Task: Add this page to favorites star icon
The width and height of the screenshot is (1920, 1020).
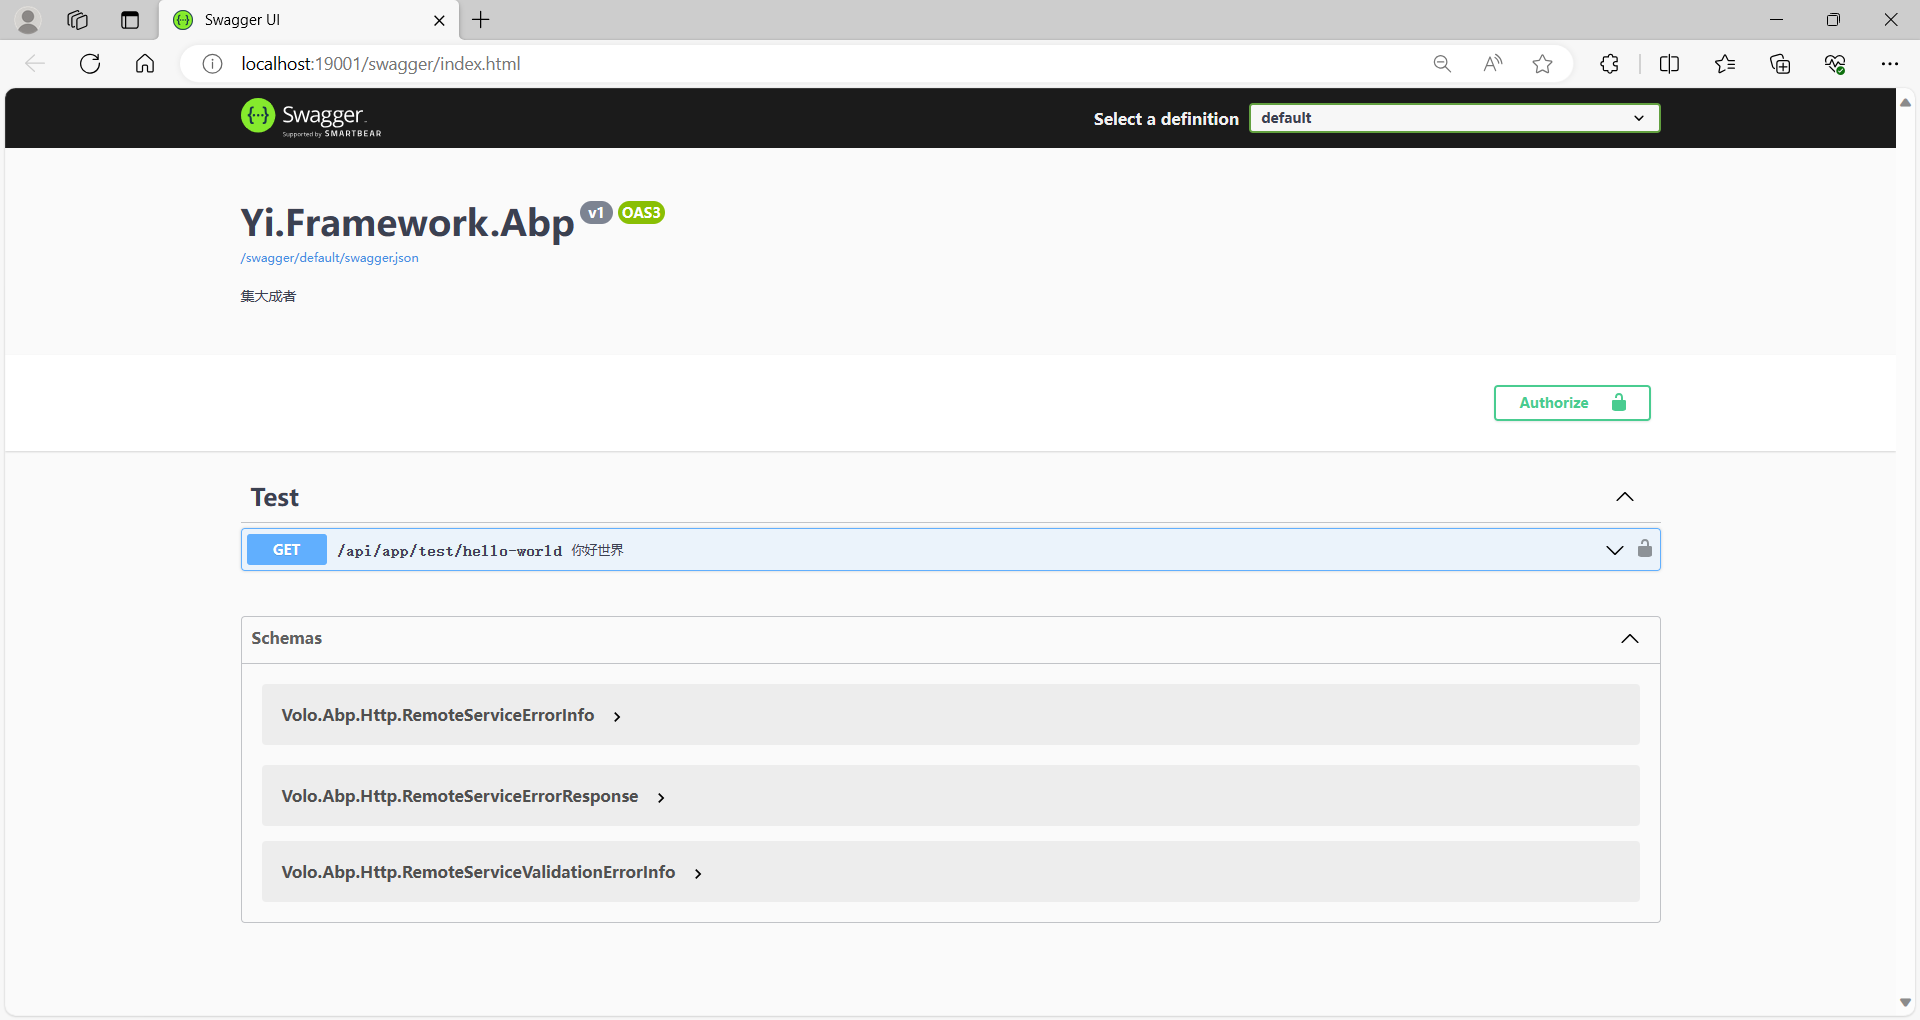Action: [1542, 64]
